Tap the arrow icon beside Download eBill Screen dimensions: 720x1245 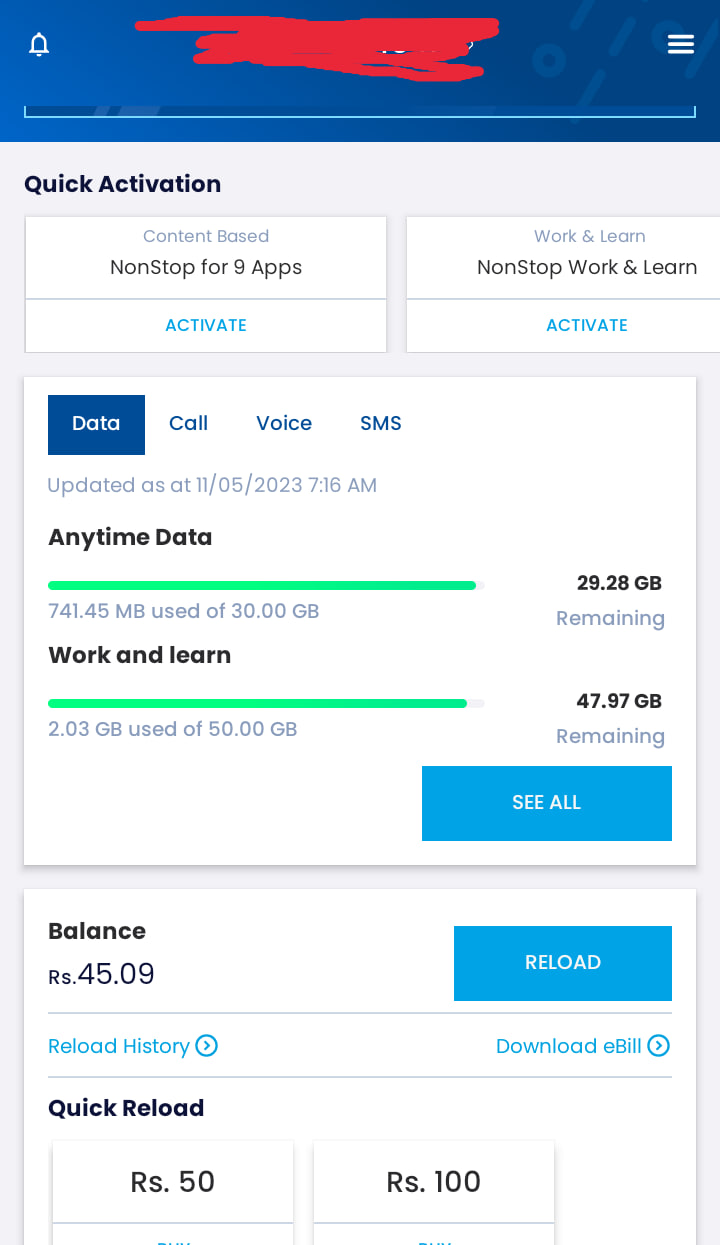pos(659,1046)
